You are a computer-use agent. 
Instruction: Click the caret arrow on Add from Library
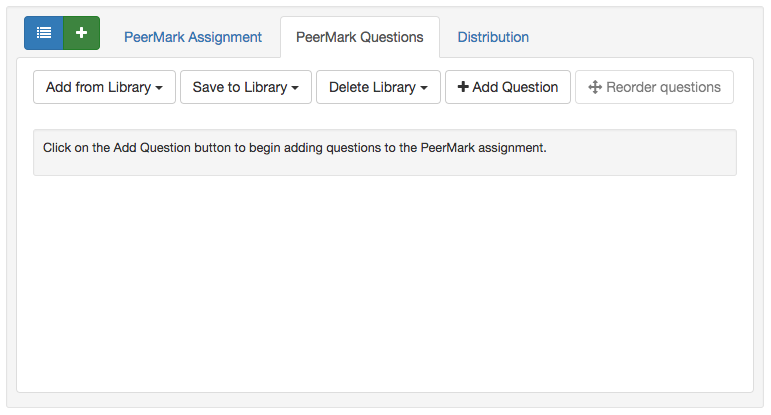pos(159,88)
